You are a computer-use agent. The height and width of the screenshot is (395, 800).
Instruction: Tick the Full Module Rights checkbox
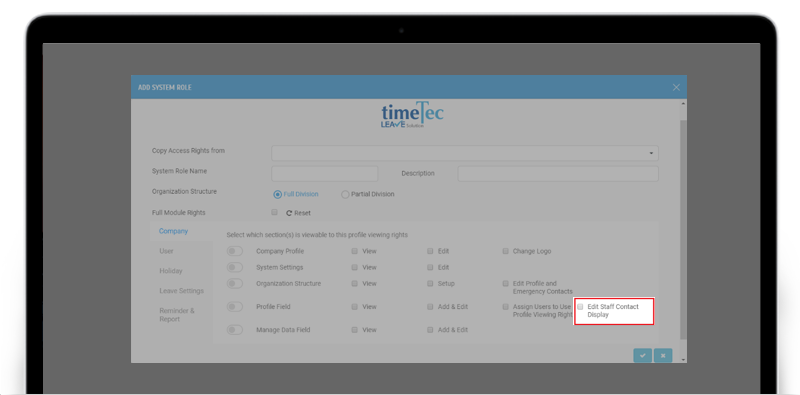pyautogui.click(x=274, y=212)
